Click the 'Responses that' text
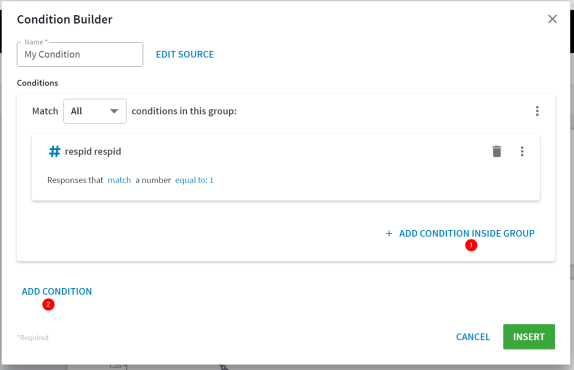This screenshot has width=574, height=370. pyautogui.click(x=75, y=180)
